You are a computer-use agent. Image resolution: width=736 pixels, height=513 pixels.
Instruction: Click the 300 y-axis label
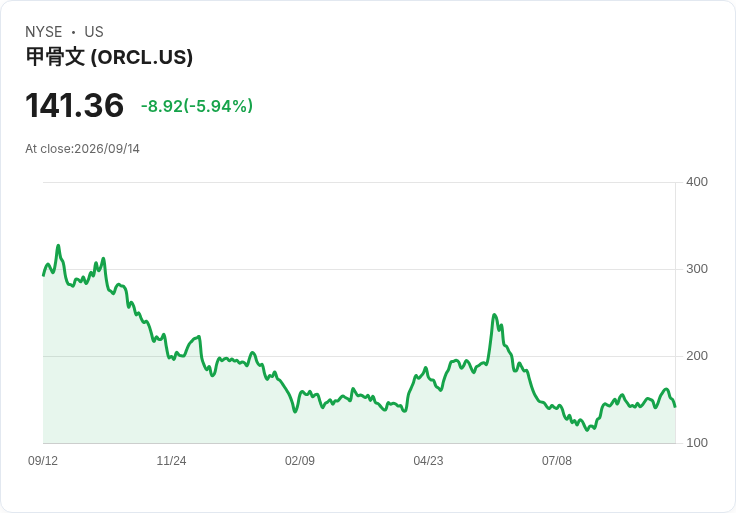[697, 269]
